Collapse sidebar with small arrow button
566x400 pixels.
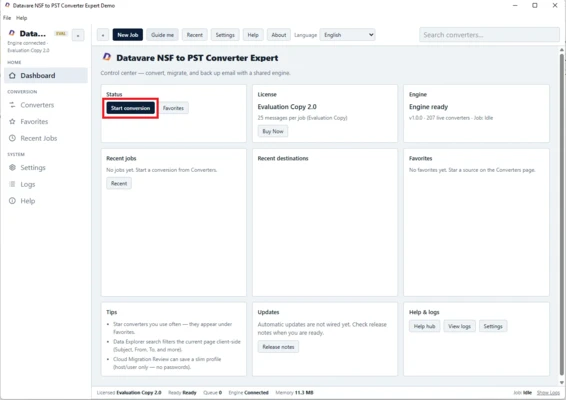tap(78, 35)
